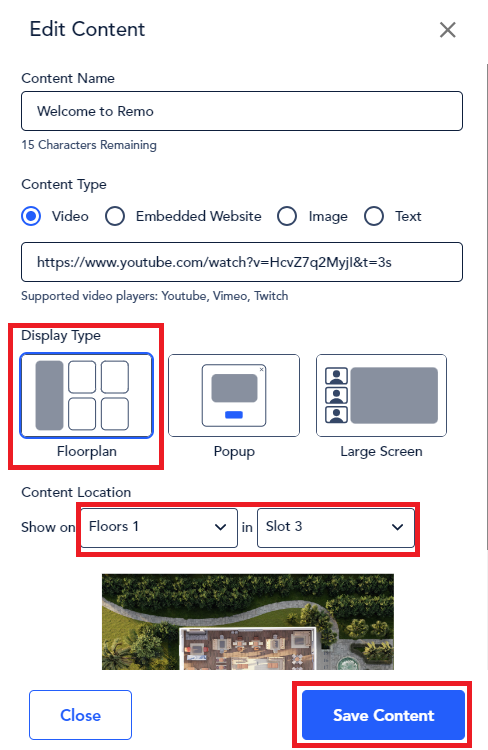The height and width of the screenshot is (750, 488).
Task: Click the dialog's vertical scrollbar
Action: pos(487,306)
